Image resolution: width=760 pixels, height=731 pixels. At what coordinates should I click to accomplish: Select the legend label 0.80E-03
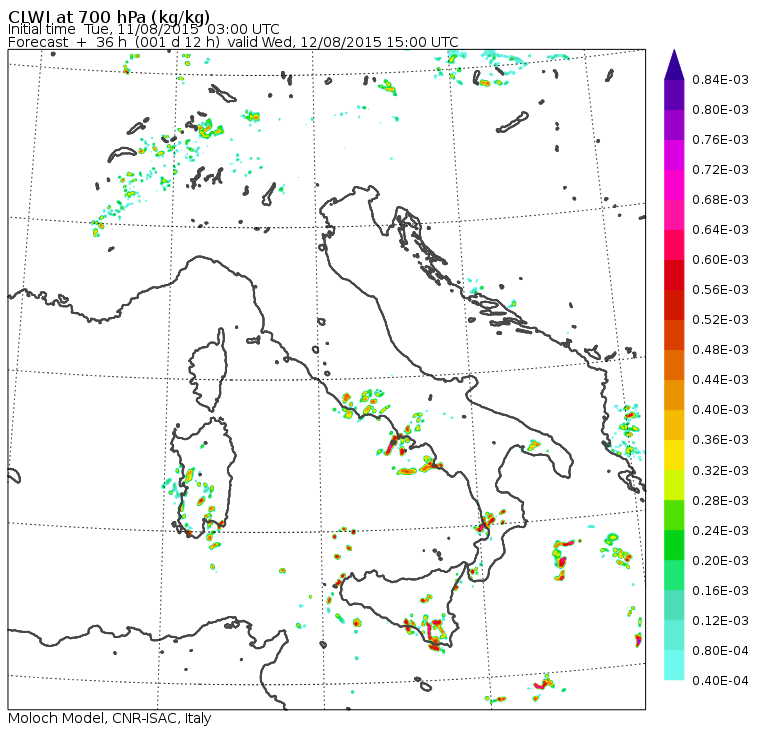(x=720, y=110)
